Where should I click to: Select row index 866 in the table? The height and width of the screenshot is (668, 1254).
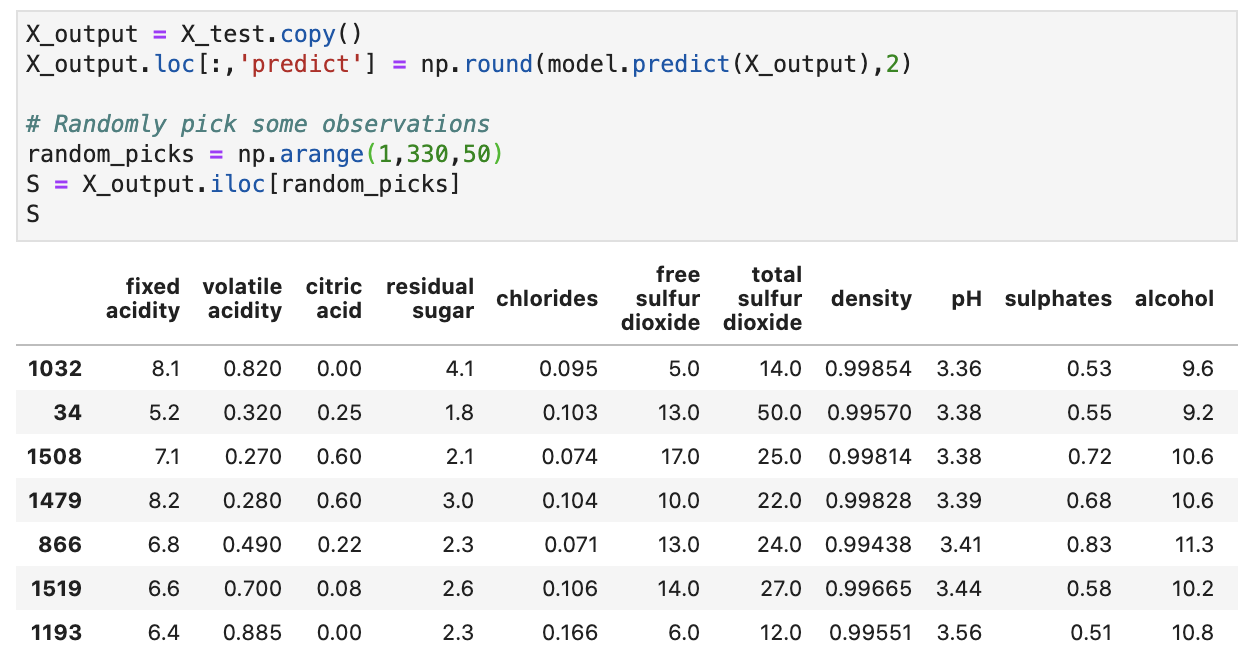[61, 545]
